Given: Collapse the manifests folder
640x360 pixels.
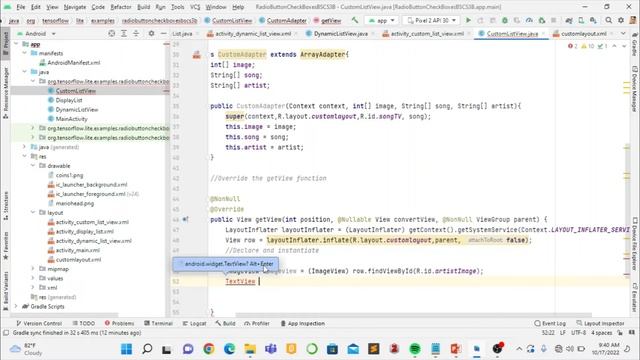Looking at the screenshot, I should (x=25, y=53).
